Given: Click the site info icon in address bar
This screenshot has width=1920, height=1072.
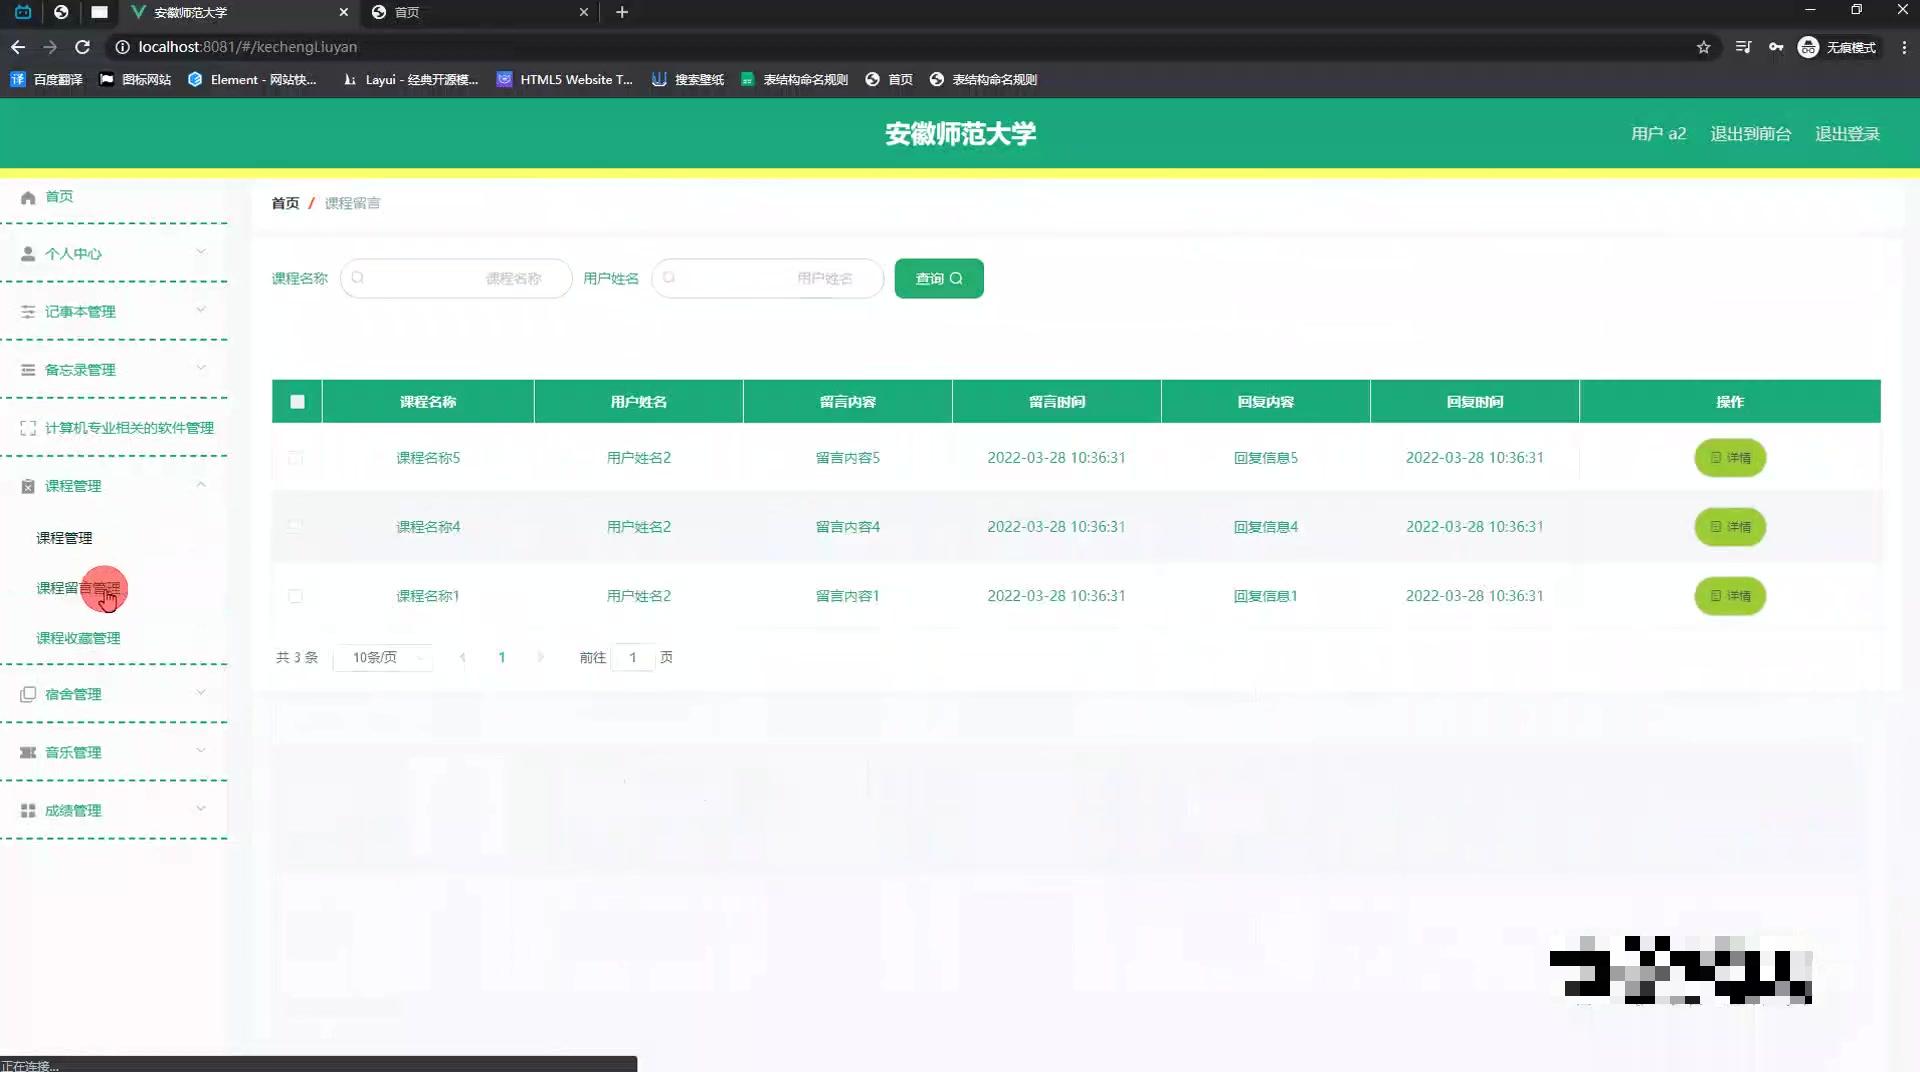Looking at the screenshot, I should (122, 47).
